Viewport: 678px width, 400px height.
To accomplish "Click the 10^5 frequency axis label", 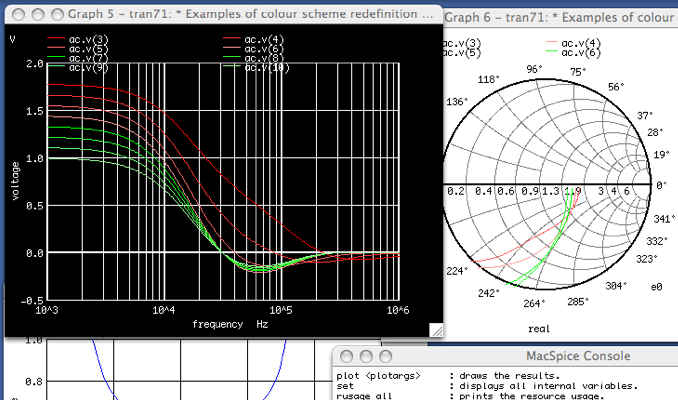I will (281, 310).
